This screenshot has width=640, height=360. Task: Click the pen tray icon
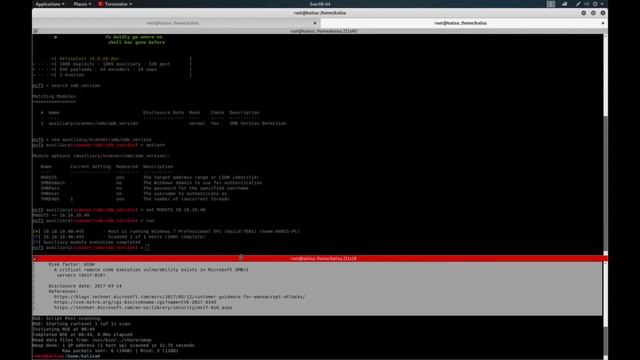pyautogui.click(x=578, y=4)
